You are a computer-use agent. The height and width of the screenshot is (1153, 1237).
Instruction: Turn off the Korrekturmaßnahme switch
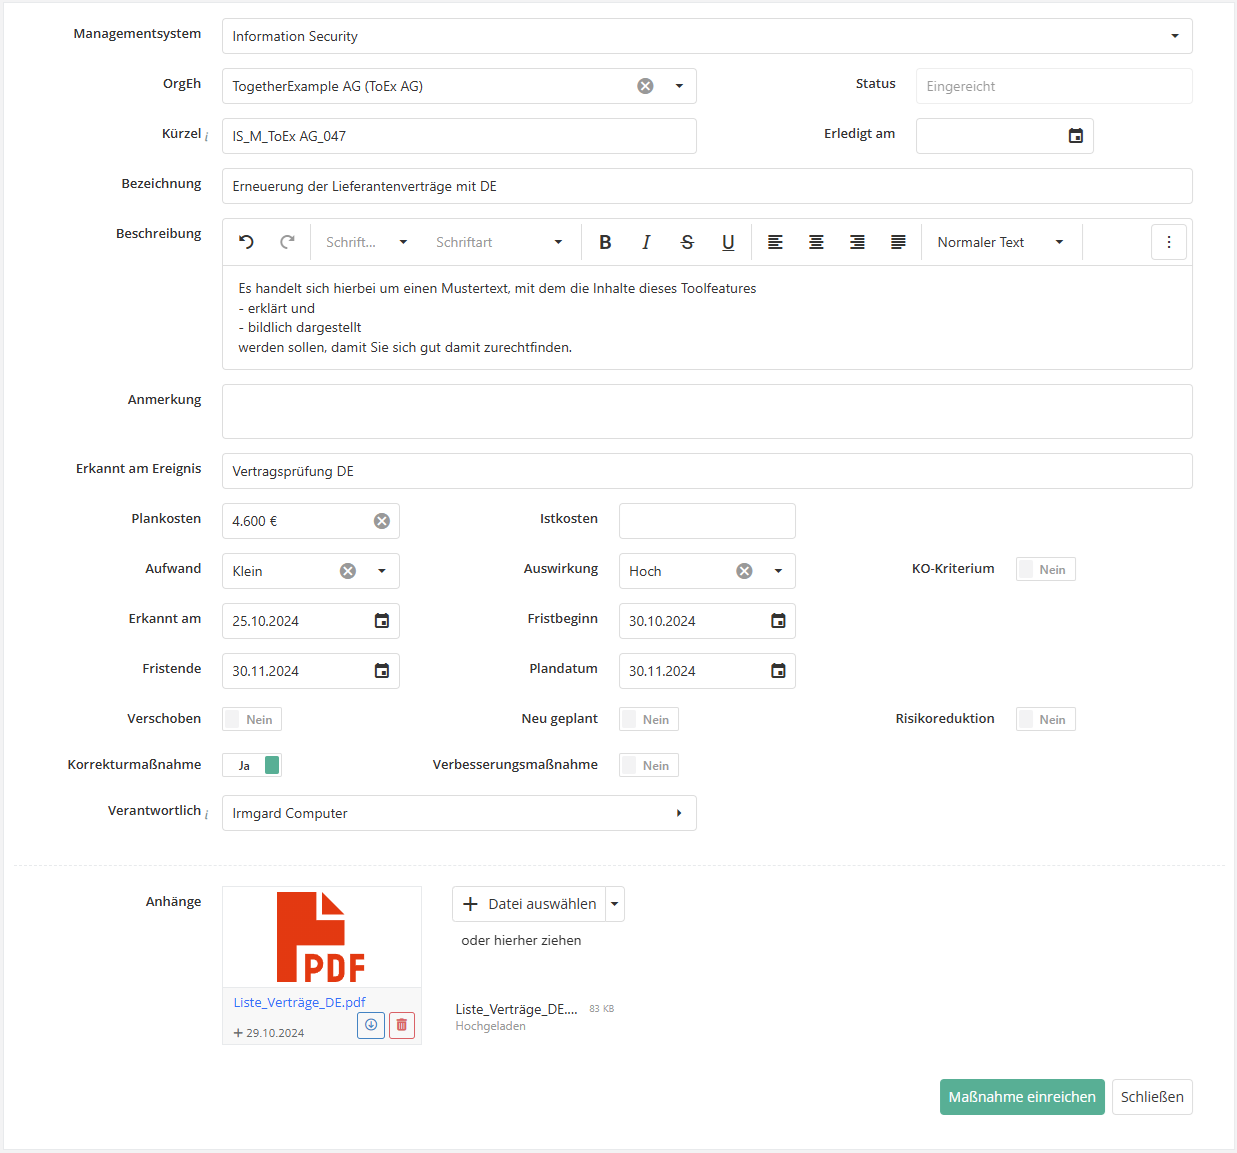(x=252, y=765)
